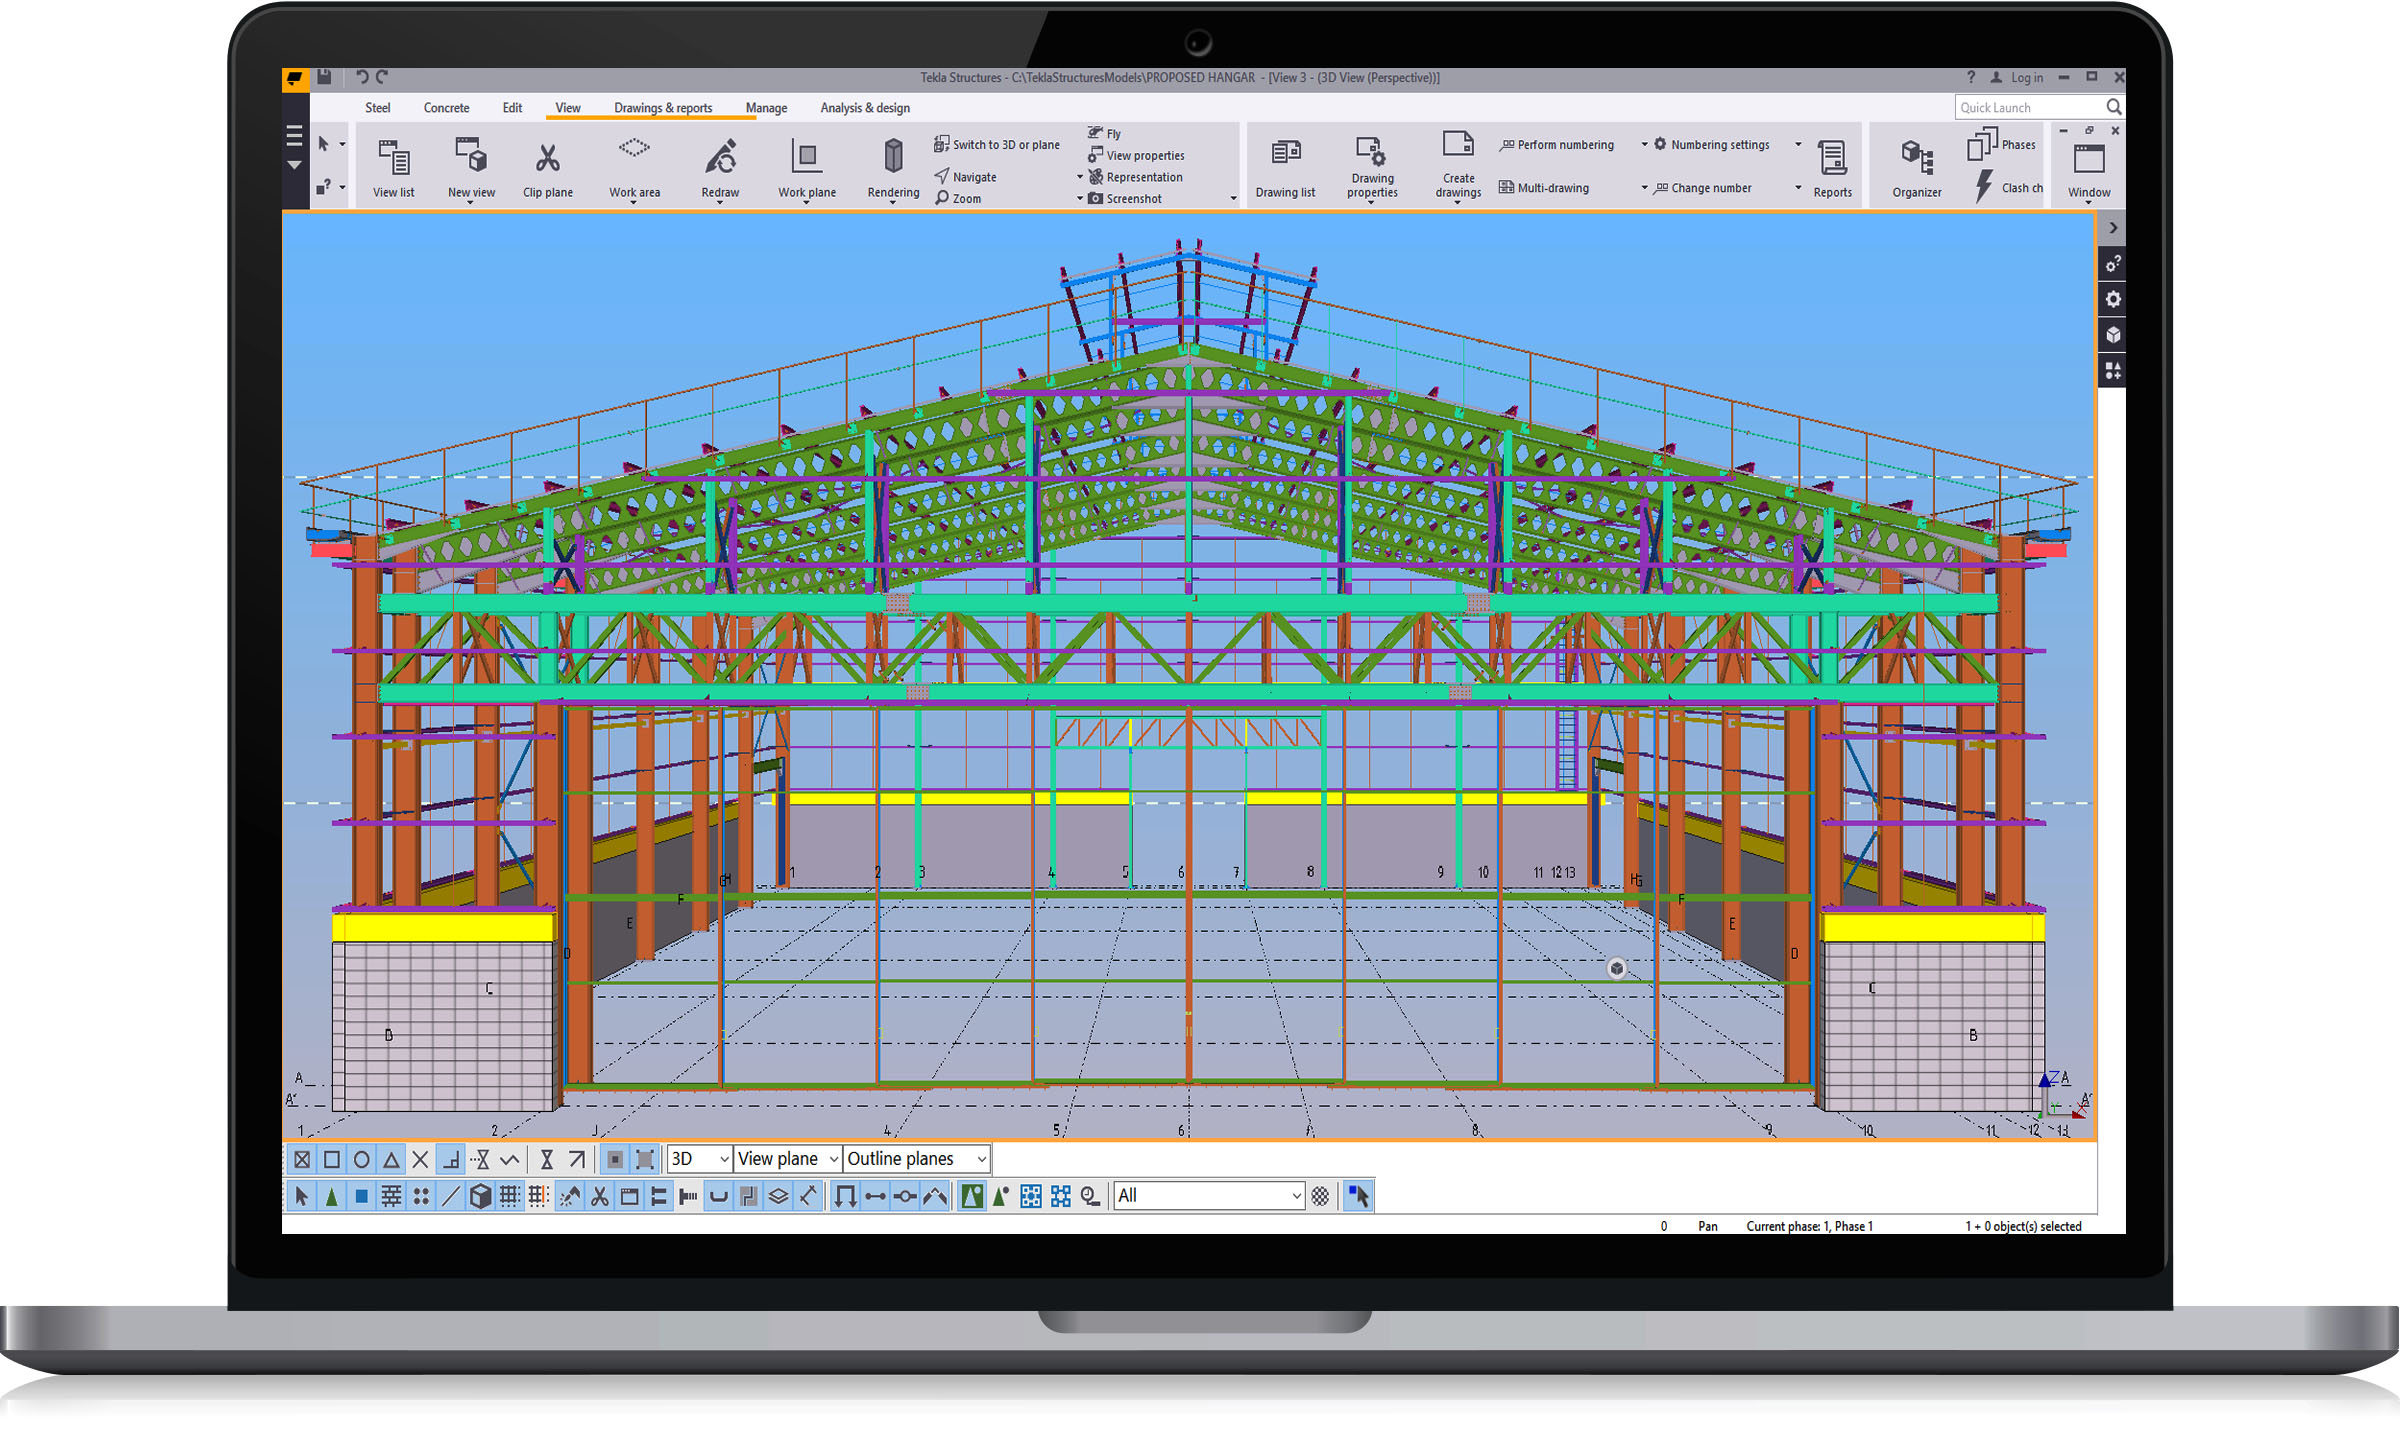Open the All selection filter dropdown
The width and height of the screenshot is (2400, 1444).
coord(1209,1196)
